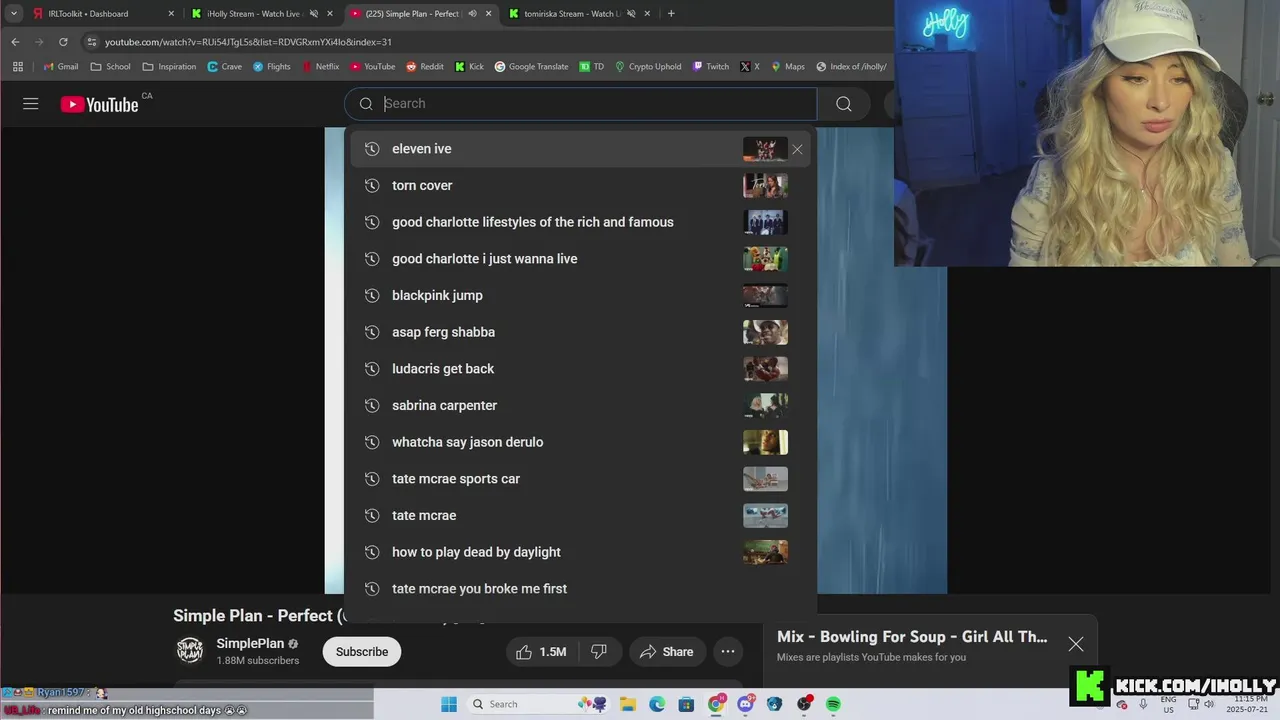Select 'how to play dead by daylight'
Image resolution: width=1280 pixels, height=720 pixels.
pos(580,552)
